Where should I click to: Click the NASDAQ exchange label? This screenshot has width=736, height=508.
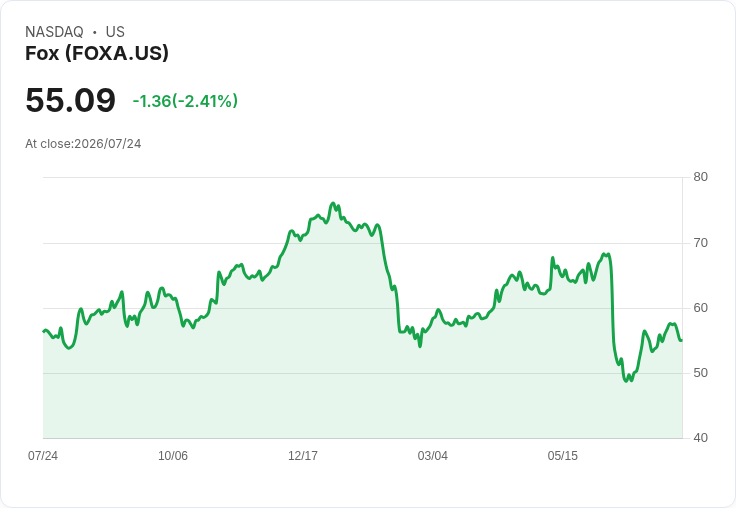(x=54, y=31)
